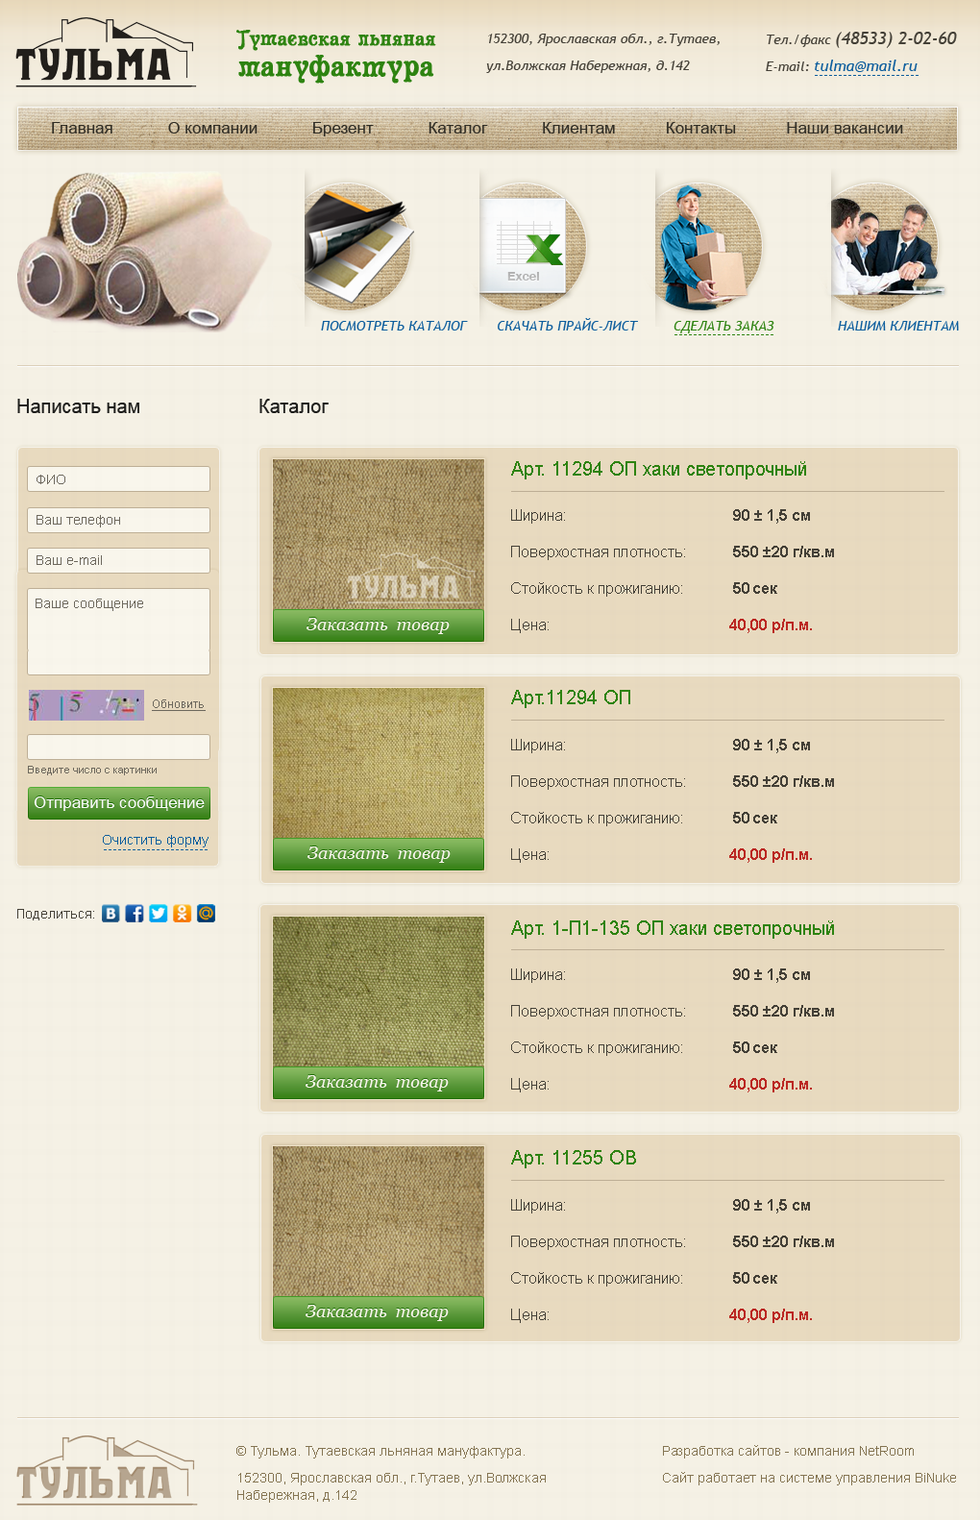This screenshot has height=1520, width=980.
Task: Open the tulma@mail.ru email link
Action: pos(865,66)
